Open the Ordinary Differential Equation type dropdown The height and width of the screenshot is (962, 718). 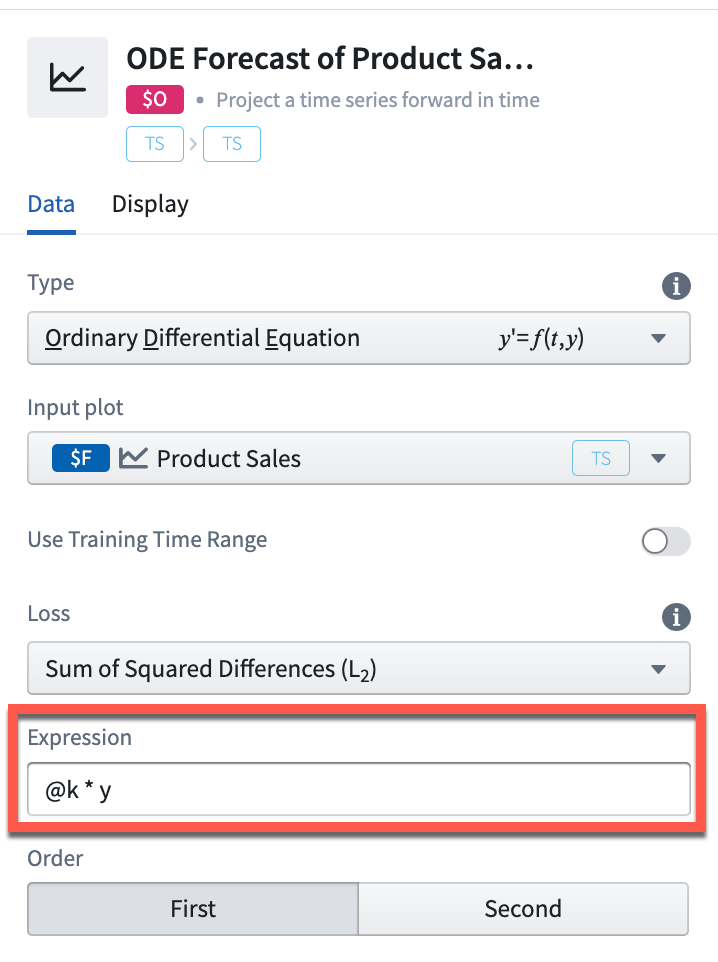click(x=359, y=338)
